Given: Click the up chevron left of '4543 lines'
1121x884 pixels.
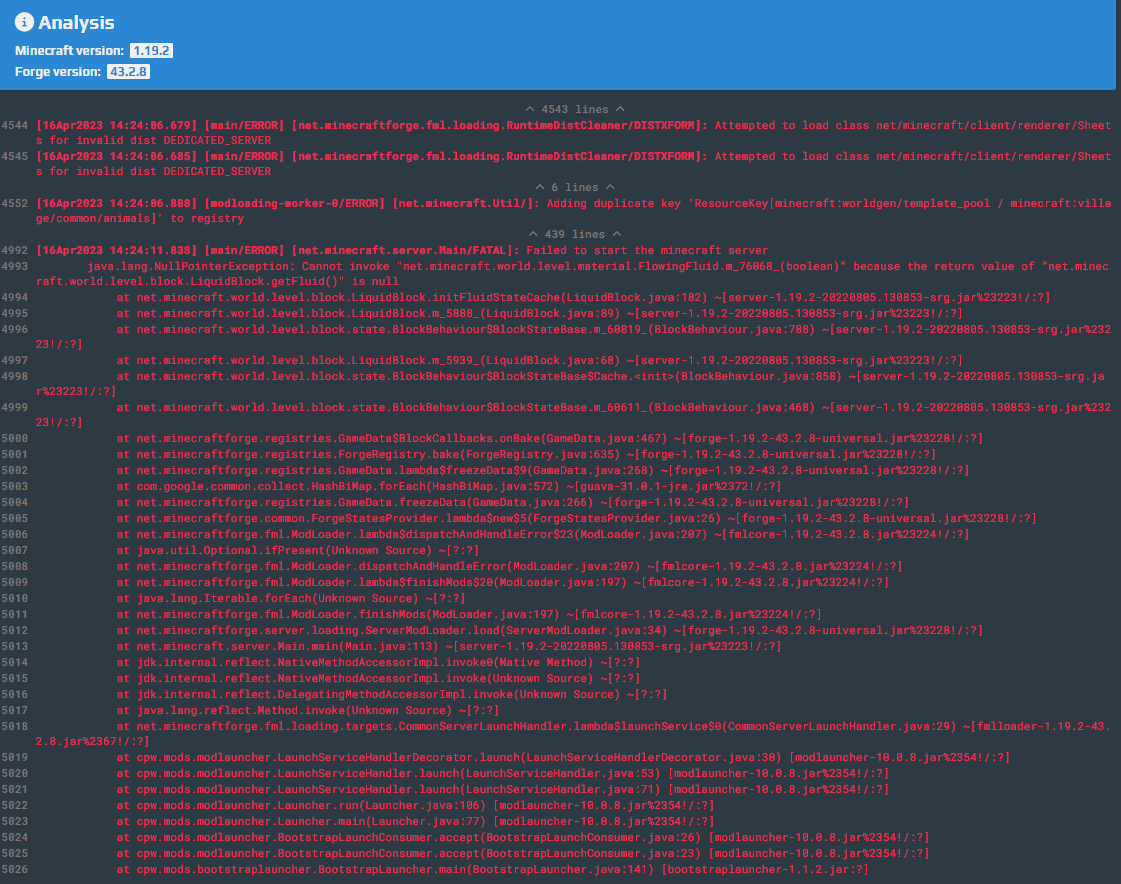Looking at the screenshot, I should pyautogui.click(x=530, y=109).
